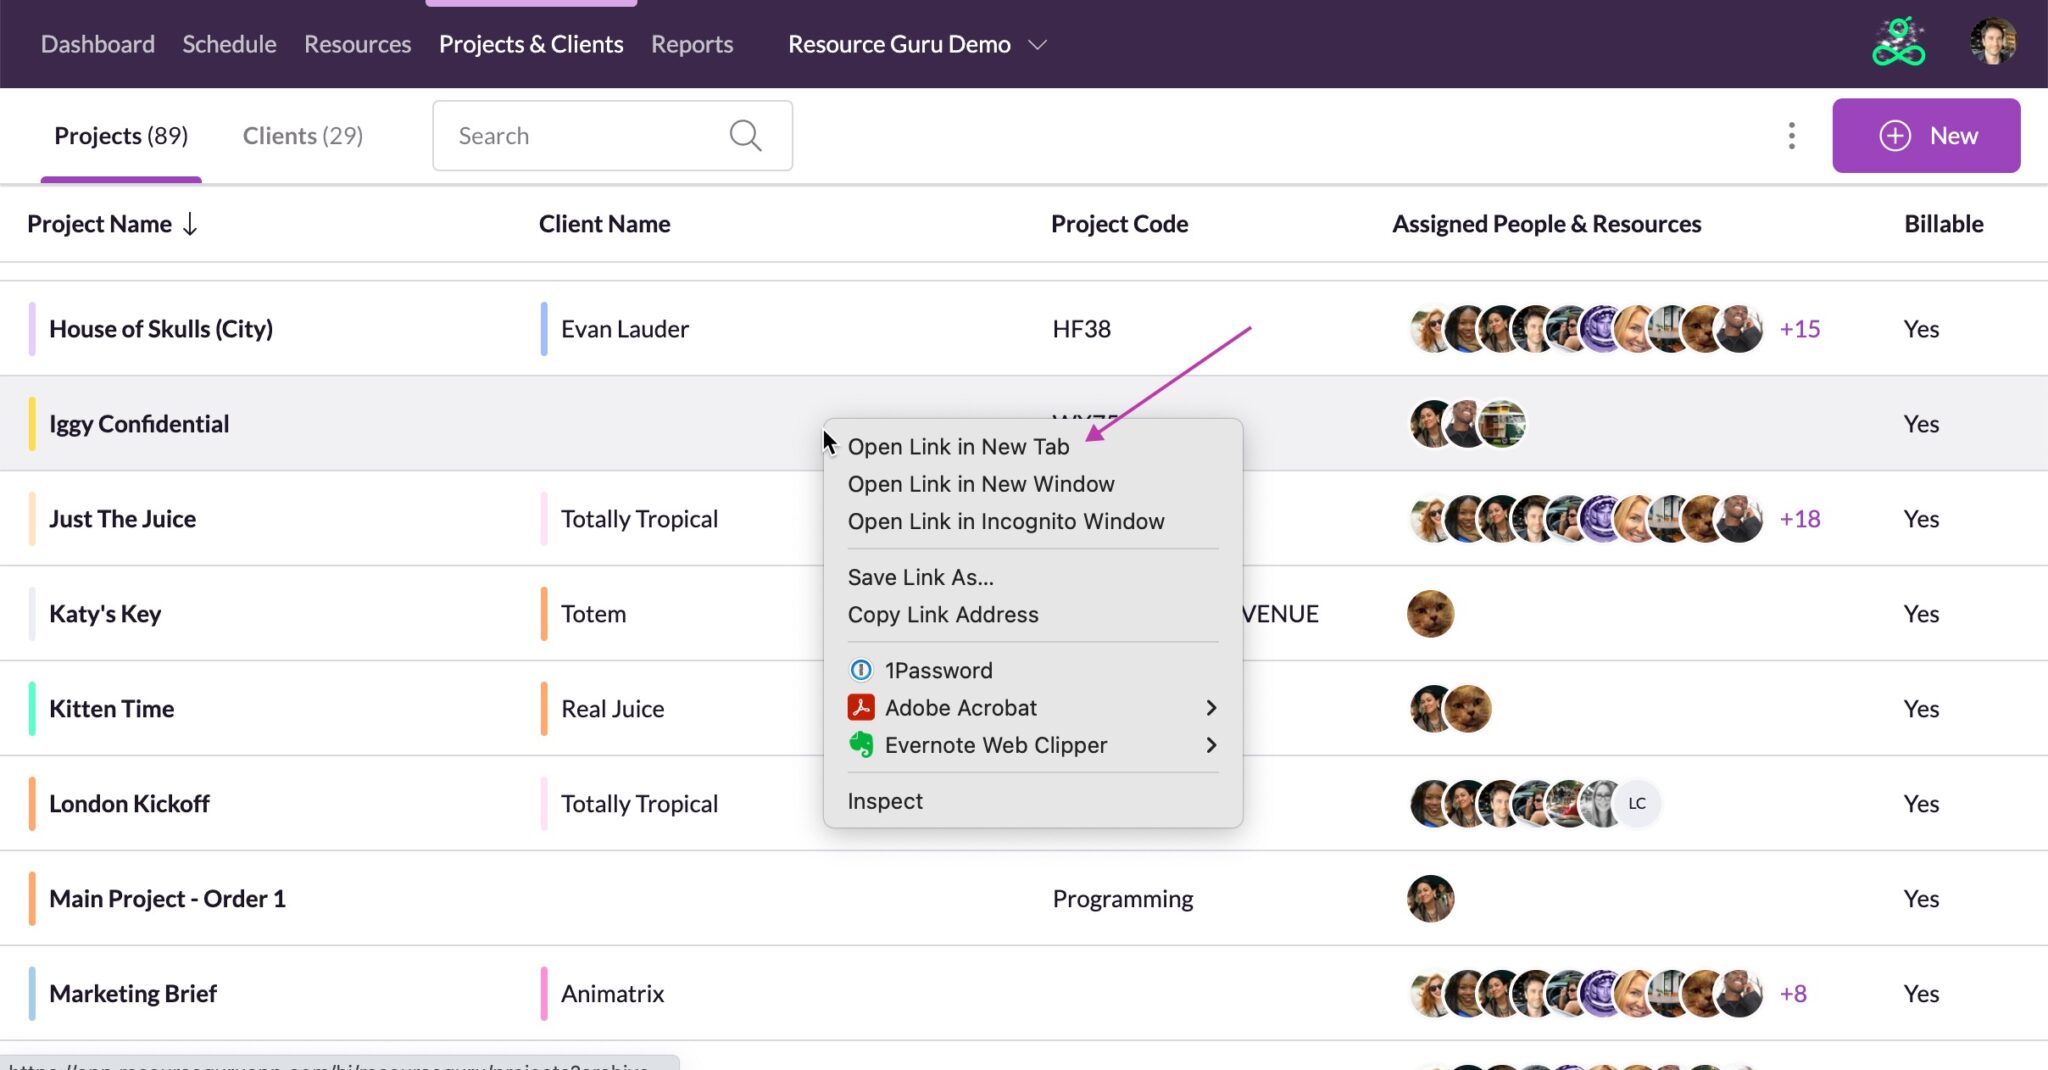Screen dimensions: 2048x1070
Task: Click +18 more people in Just The Juice row
Action: click(1799, 519)
